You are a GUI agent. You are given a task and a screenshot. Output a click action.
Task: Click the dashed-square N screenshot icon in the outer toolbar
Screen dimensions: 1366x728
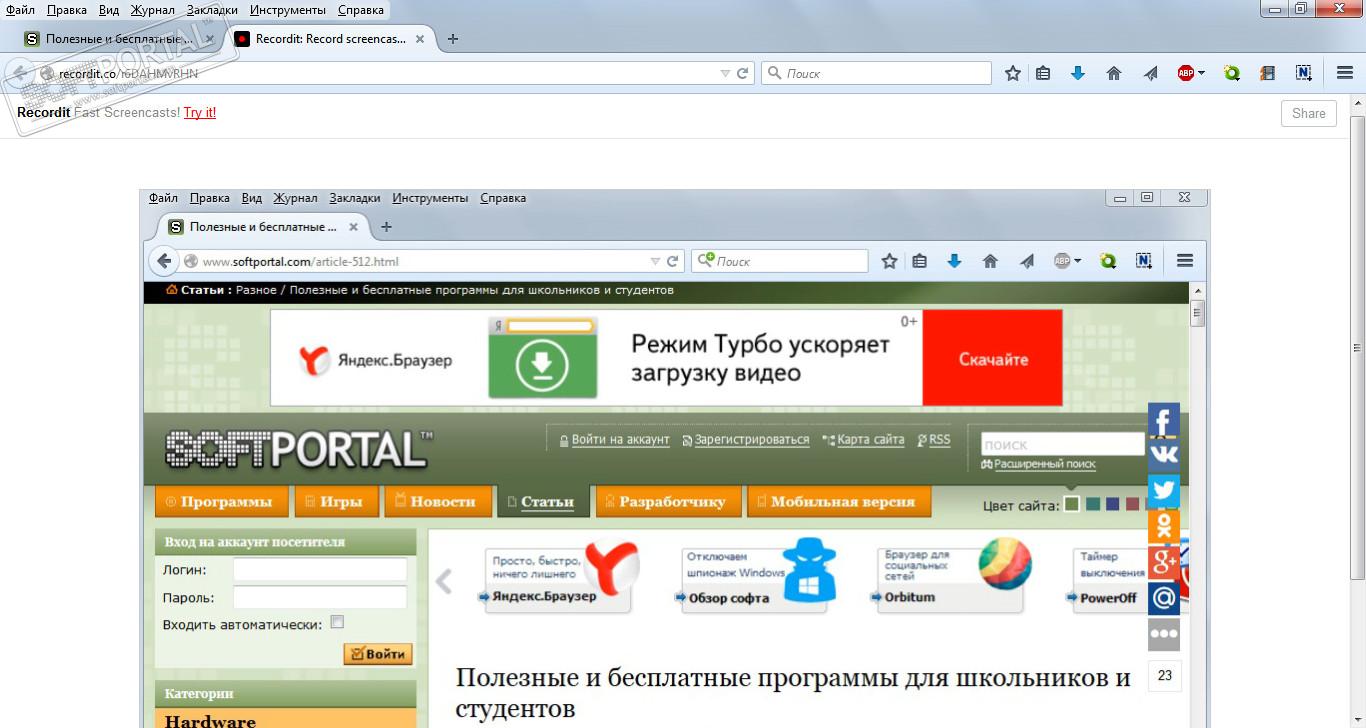coord(1303,73)
